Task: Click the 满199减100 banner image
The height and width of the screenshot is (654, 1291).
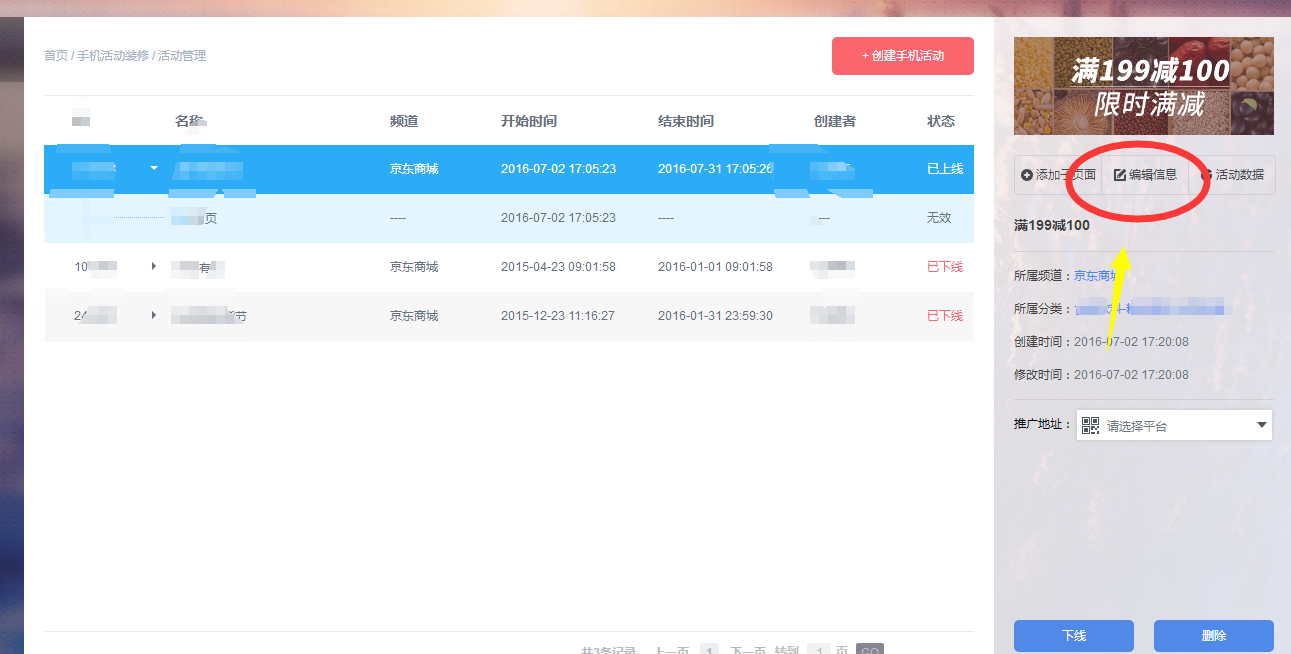Action: click(x=1143, y=86)
